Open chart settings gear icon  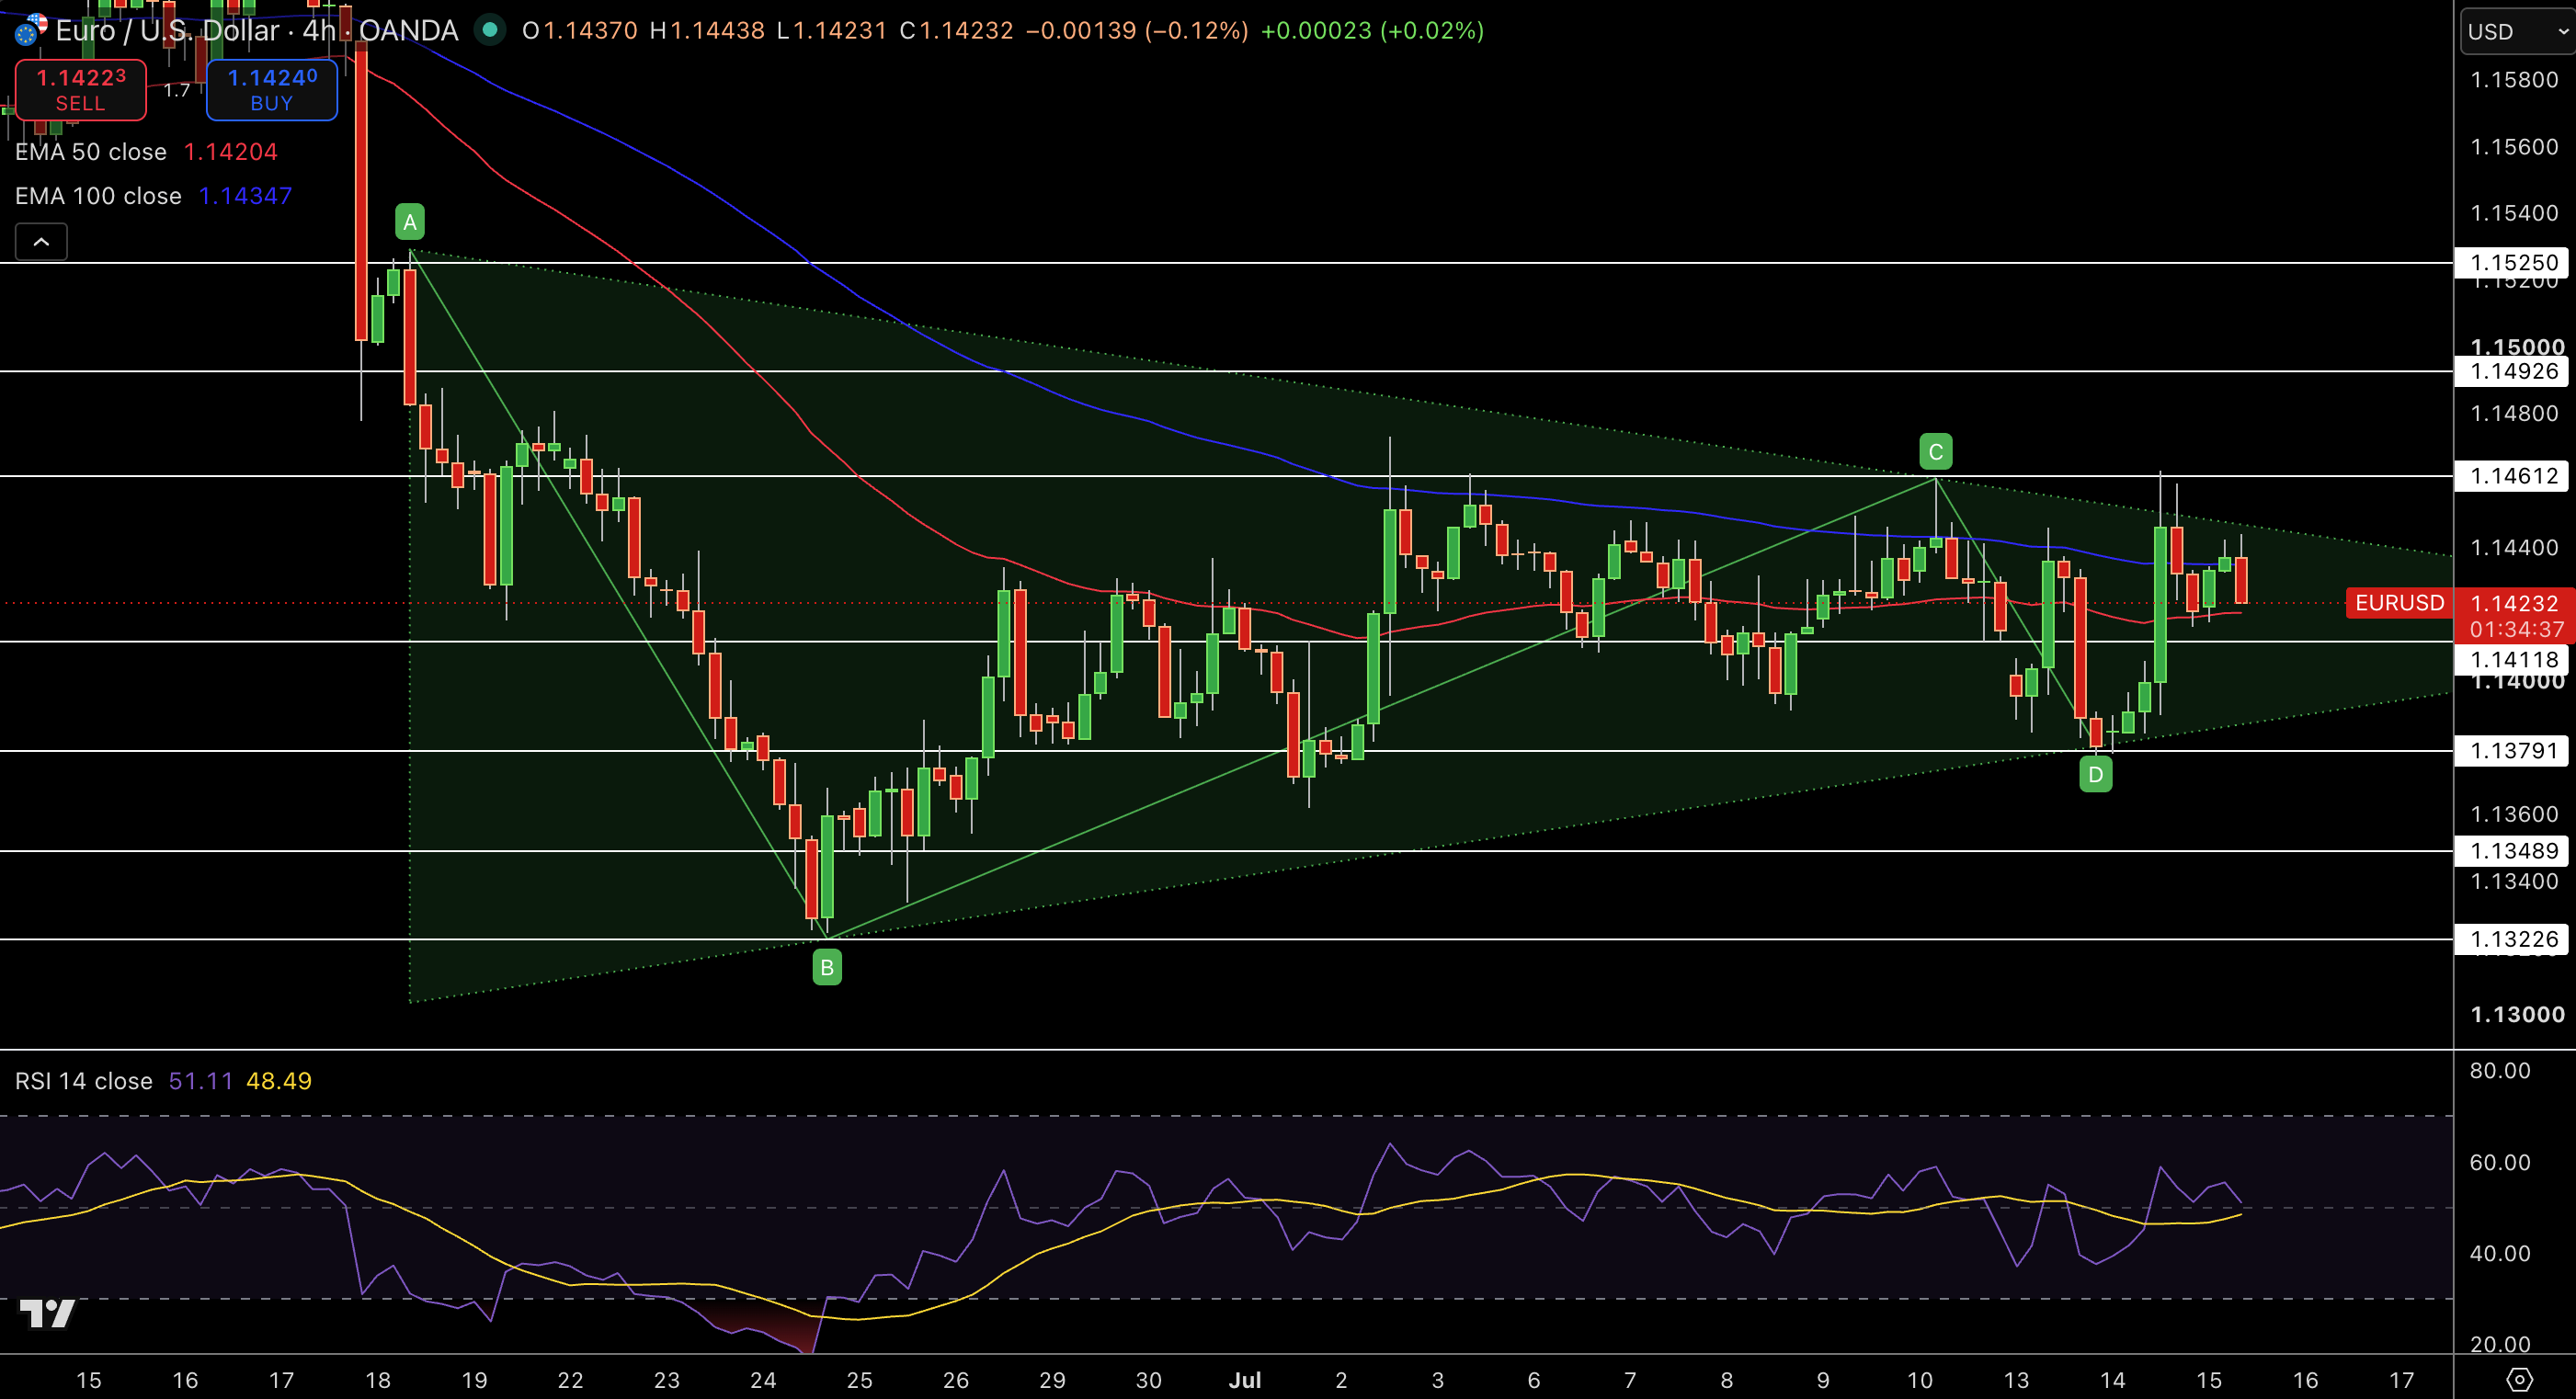2519,1380
